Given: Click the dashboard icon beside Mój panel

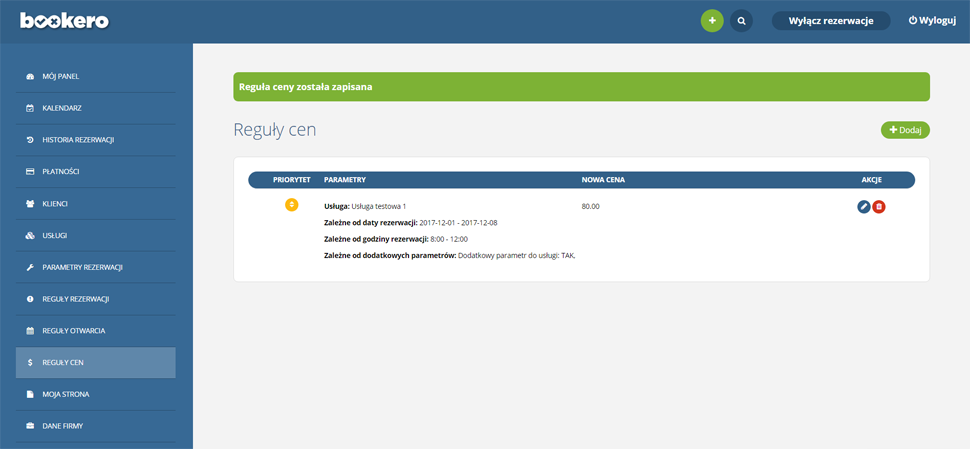Looking at the screenshot, I should [x=30, y=77].
